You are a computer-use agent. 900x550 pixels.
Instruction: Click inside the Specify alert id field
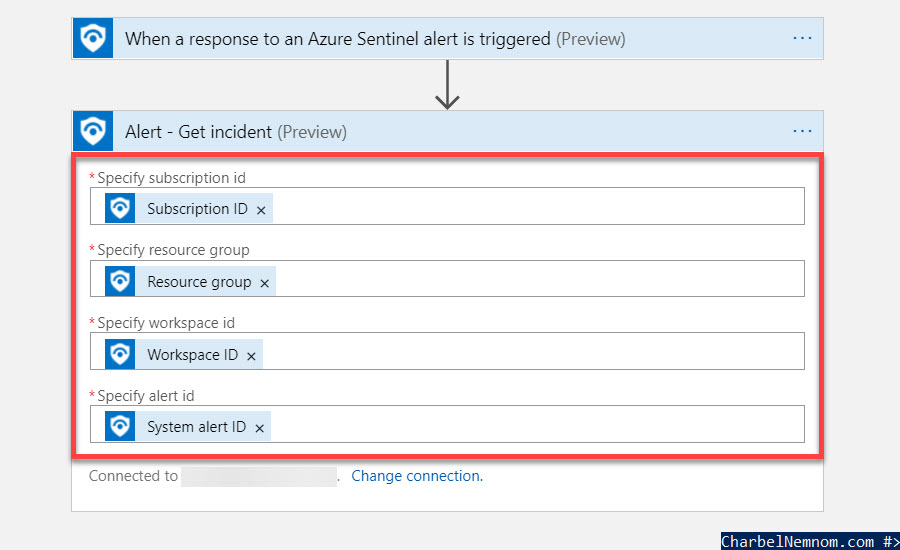coord(447,424)
